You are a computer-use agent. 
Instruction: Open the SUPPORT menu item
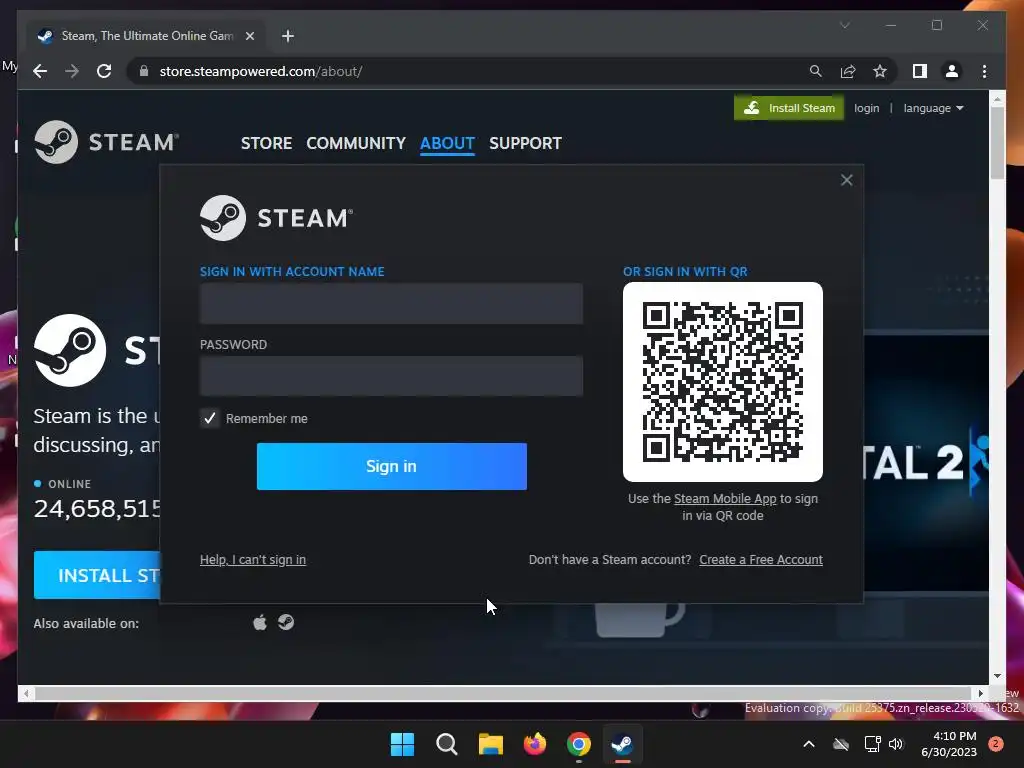[525, 143]
